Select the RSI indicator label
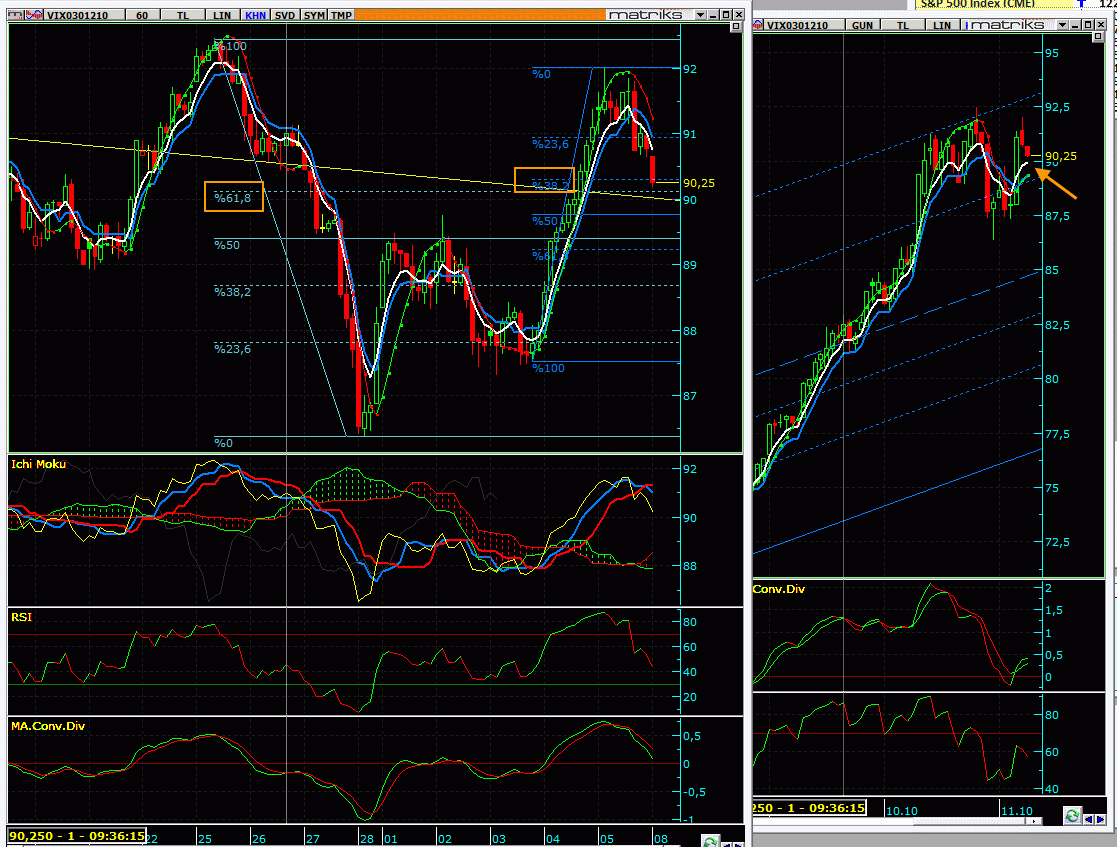 (x=21, y=617)
